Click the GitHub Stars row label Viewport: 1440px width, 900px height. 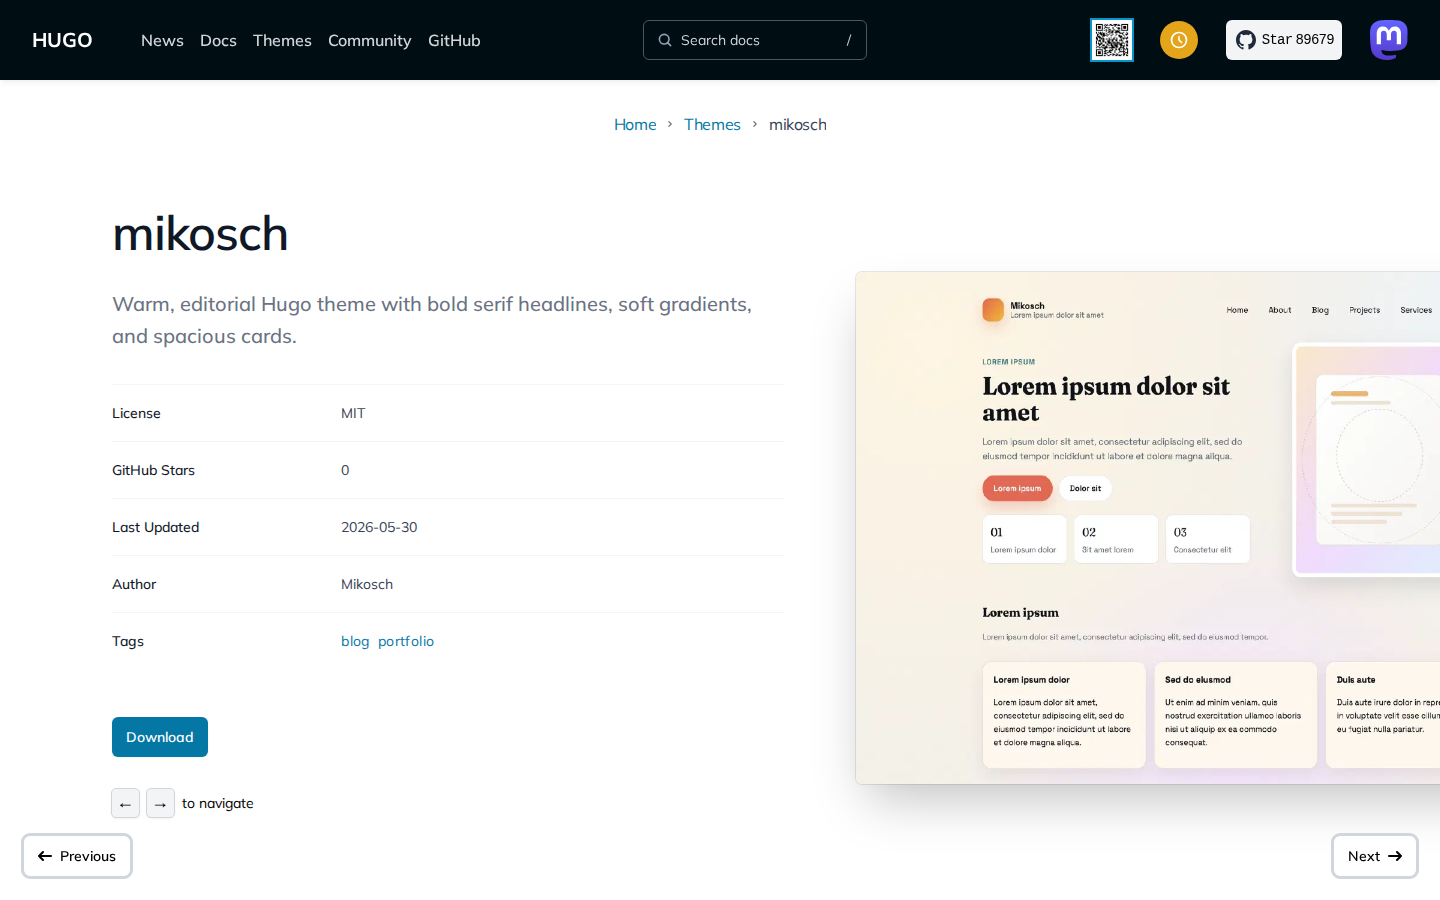click(x=153, y=470)
